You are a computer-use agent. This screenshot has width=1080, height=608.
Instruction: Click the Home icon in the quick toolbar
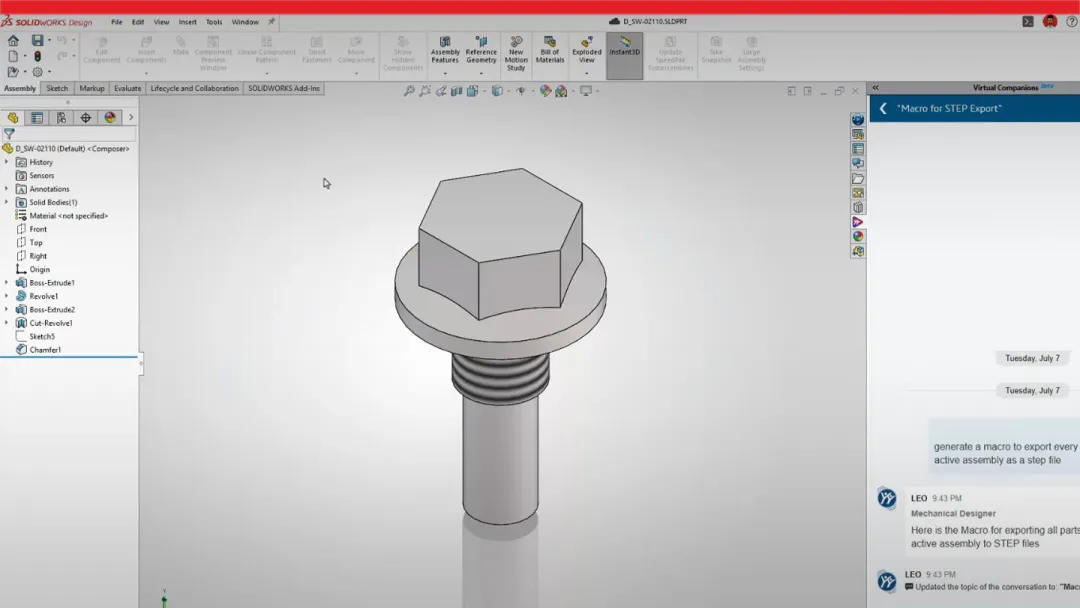[x=13, y=41]
